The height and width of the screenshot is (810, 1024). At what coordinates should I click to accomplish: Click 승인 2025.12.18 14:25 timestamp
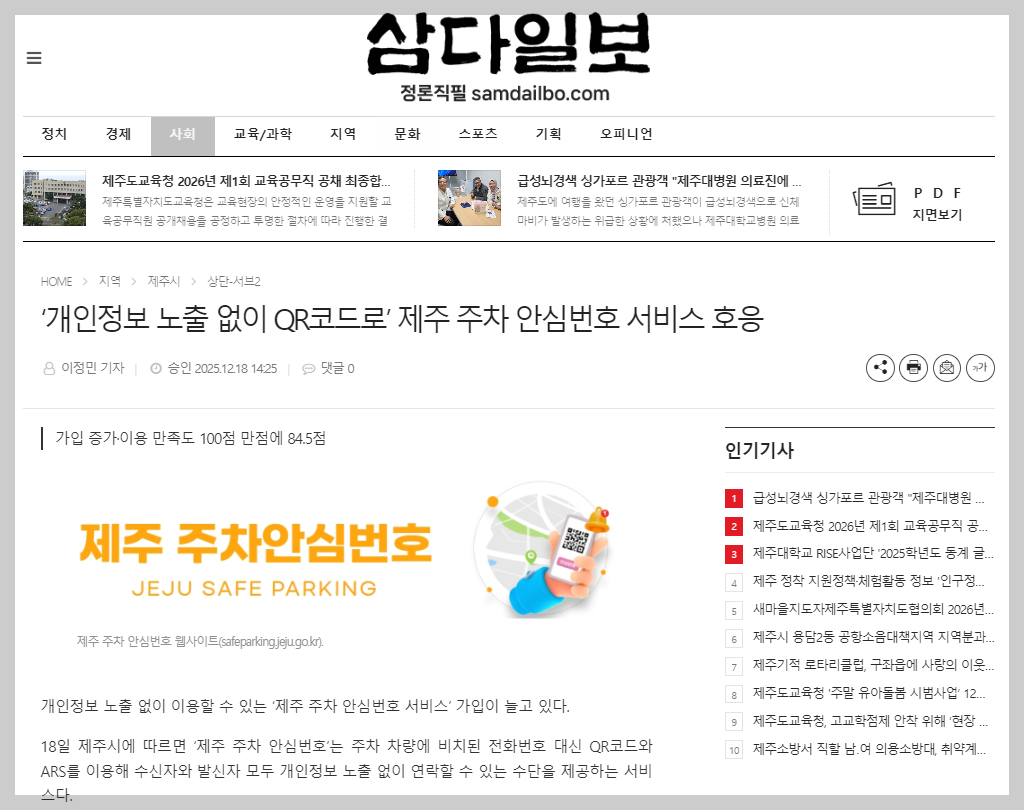(x=222, y=368)
